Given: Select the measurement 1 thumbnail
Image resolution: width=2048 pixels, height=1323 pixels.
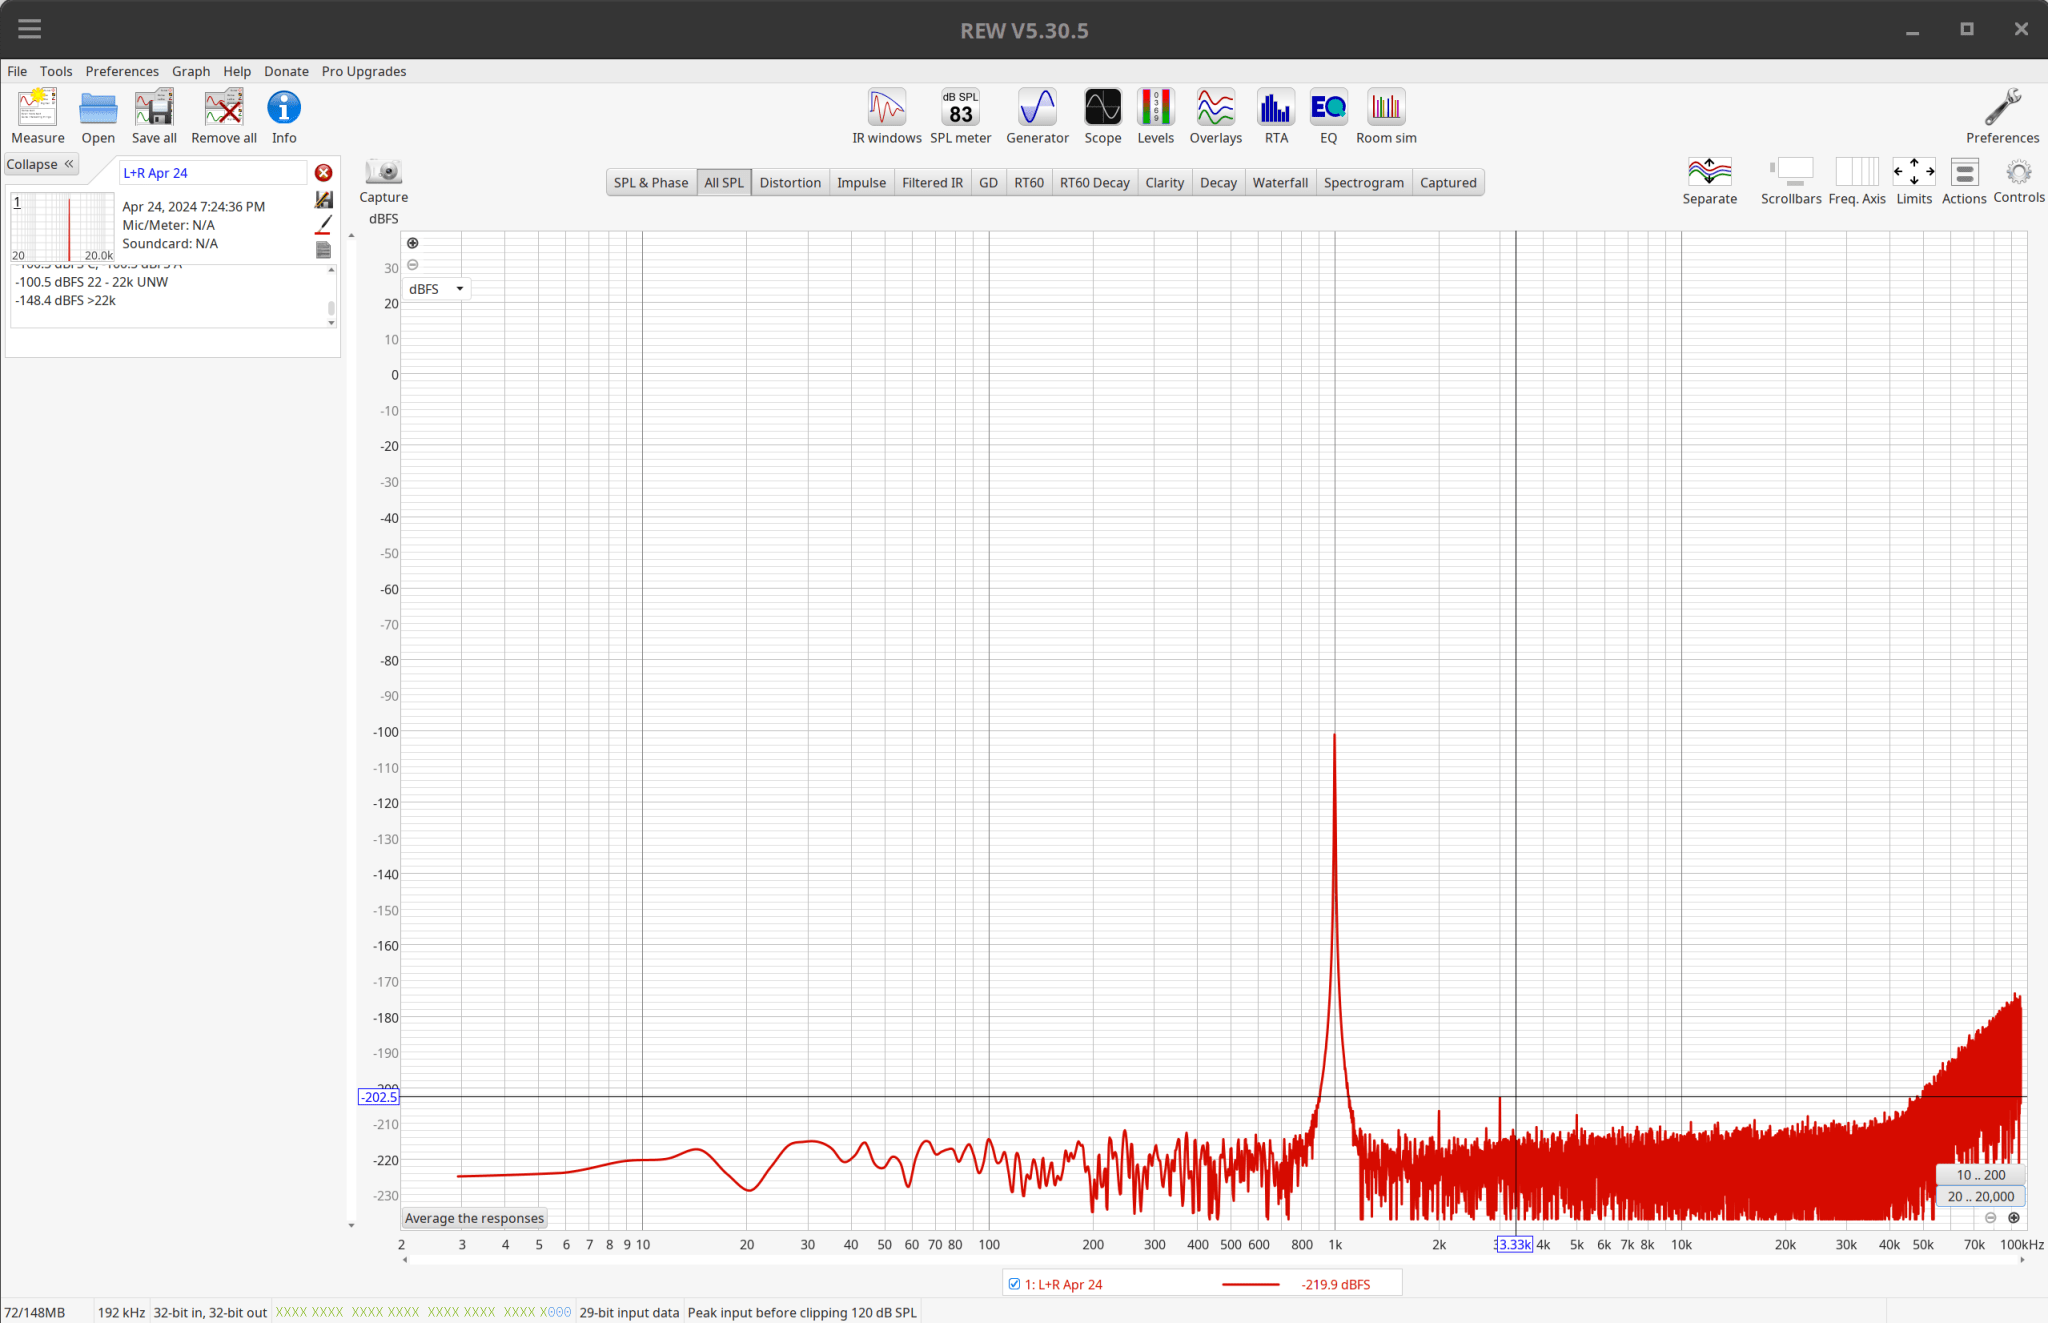Looking at the screenshot, I should click(62, 228).
